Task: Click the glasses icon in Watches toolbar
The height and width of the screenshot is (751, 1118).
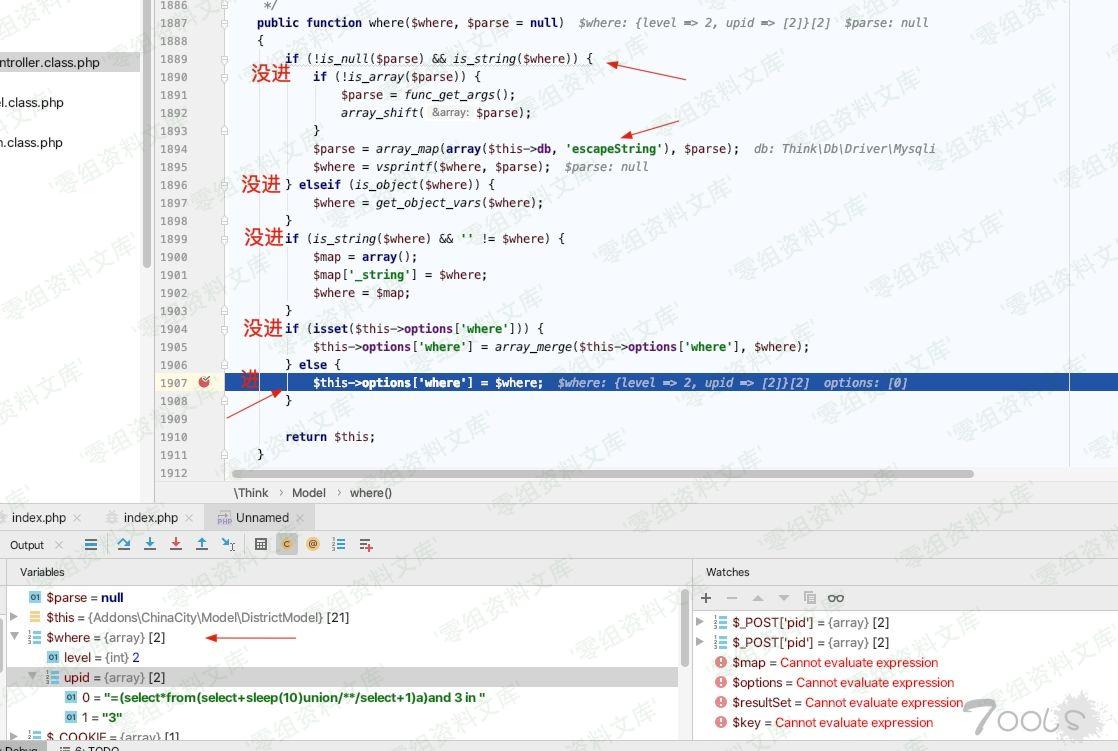Action: coord(836,598)
